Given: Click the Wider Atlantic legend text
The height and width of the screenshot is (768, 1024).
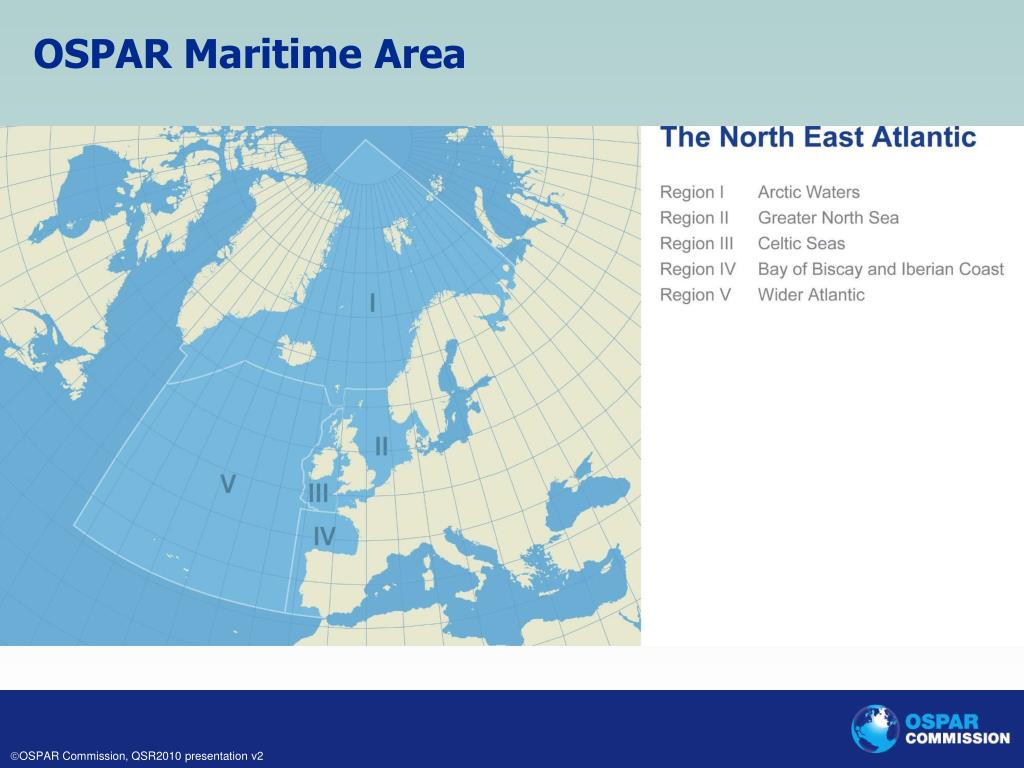Looking at the screenshot, I should [x=811, y=295].
